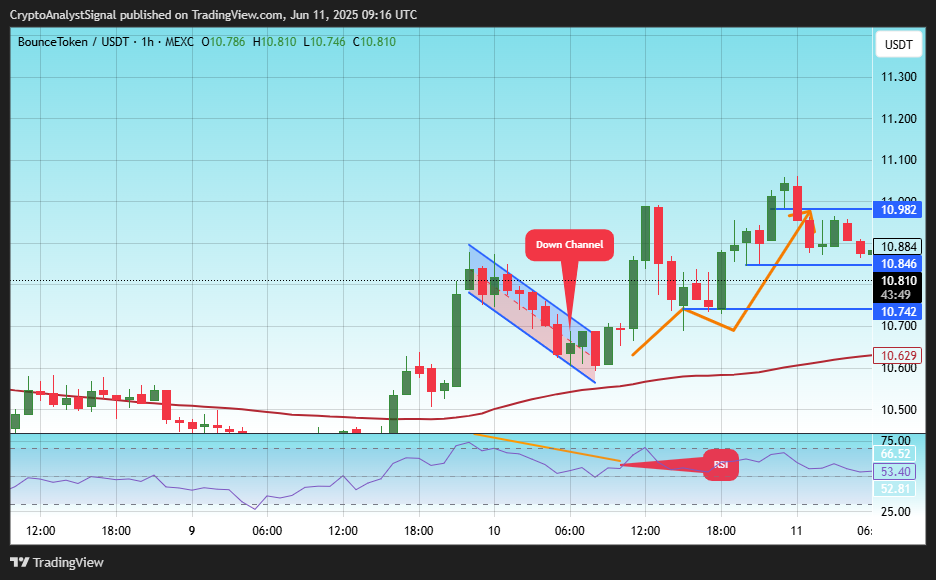The width and height of the screenshot is (936, 580).
Task: Click the 11.300 price axis label
Action: click(x=898, y=76)
